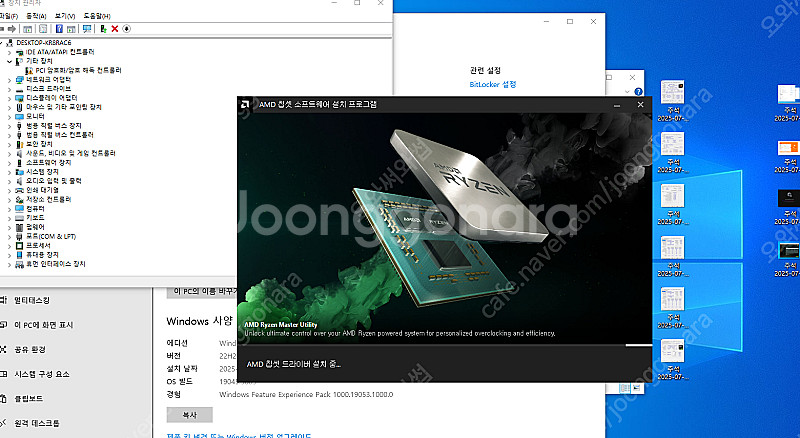Click the Windows Feature Experience Pack value
The height and width of the screenshot is (438, 800).
306,395
